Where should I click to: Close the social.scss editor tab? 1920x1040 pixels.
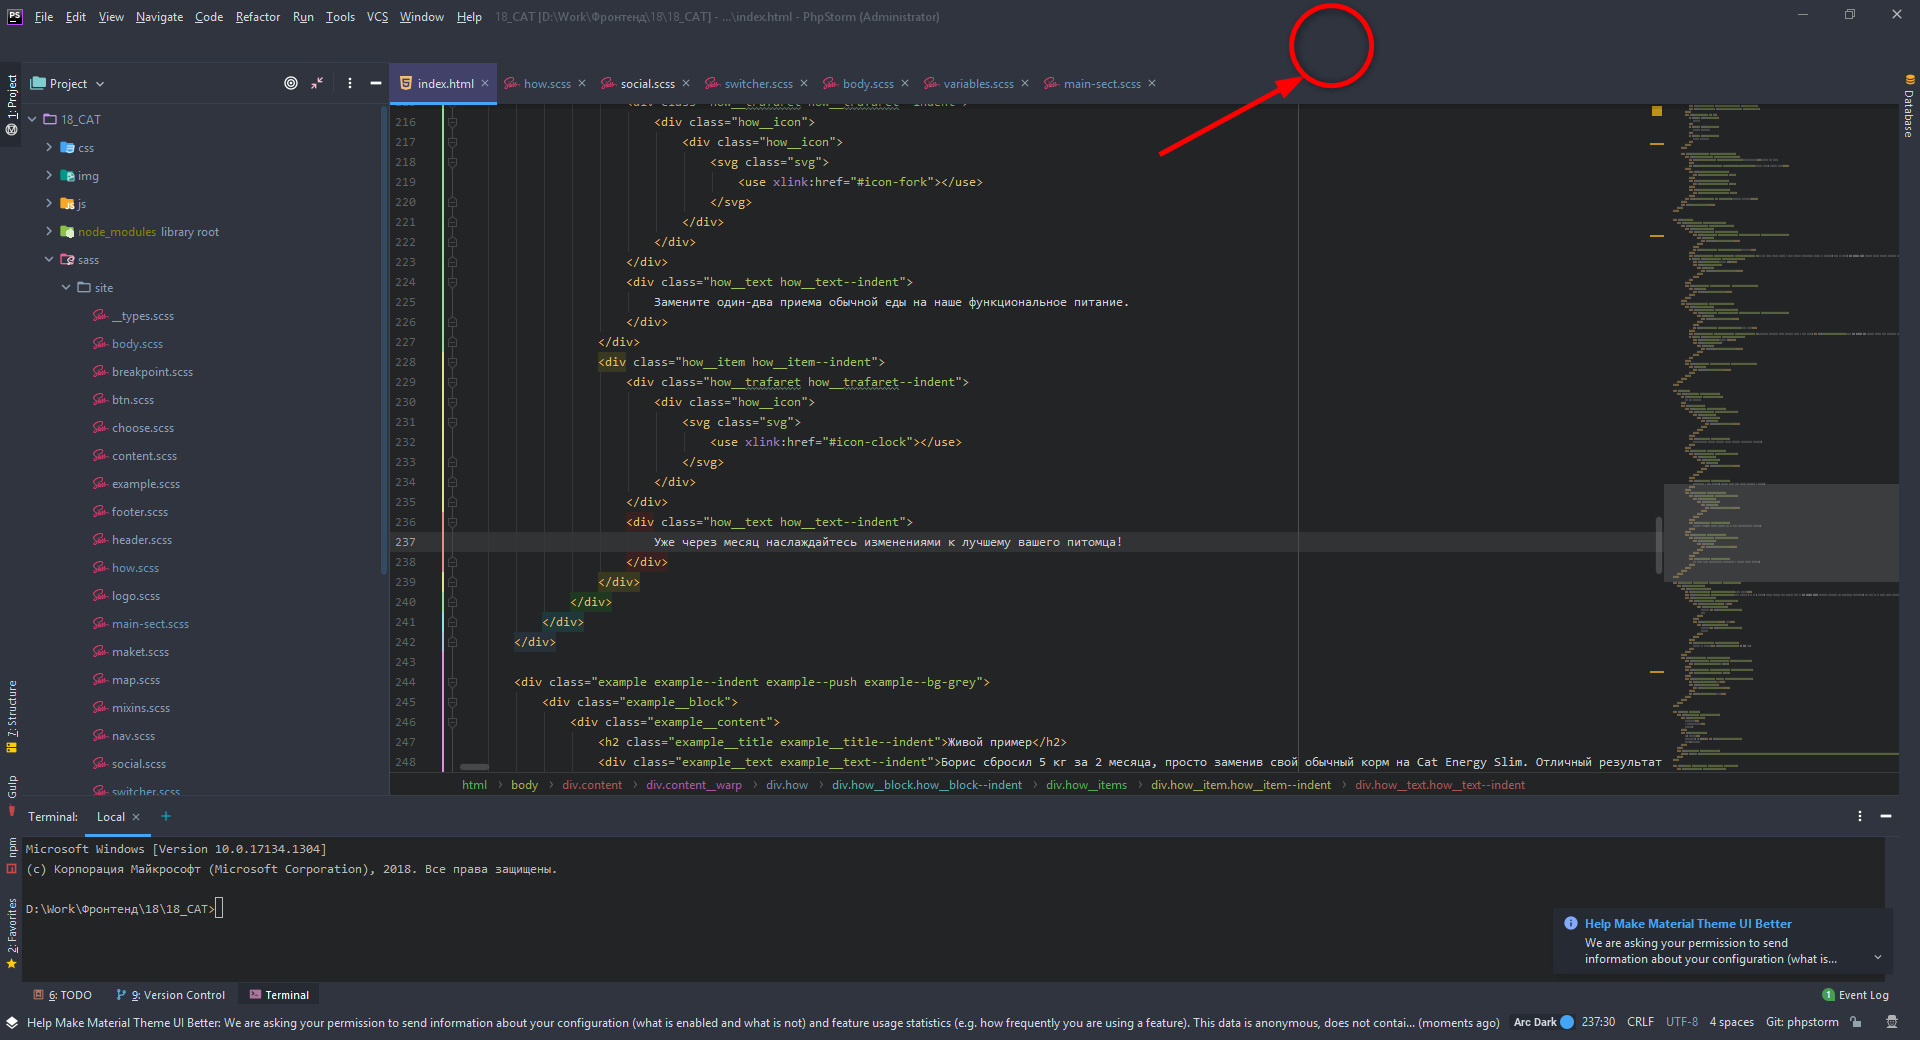(x=686, y=83)
